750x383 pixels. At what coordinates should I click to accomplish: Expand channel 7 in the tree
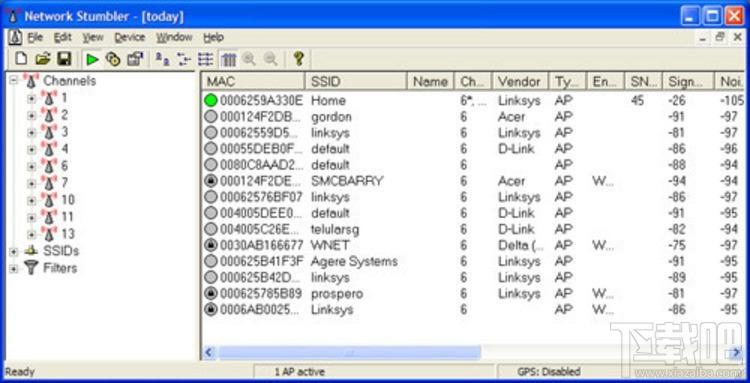(x=32, y=183)
